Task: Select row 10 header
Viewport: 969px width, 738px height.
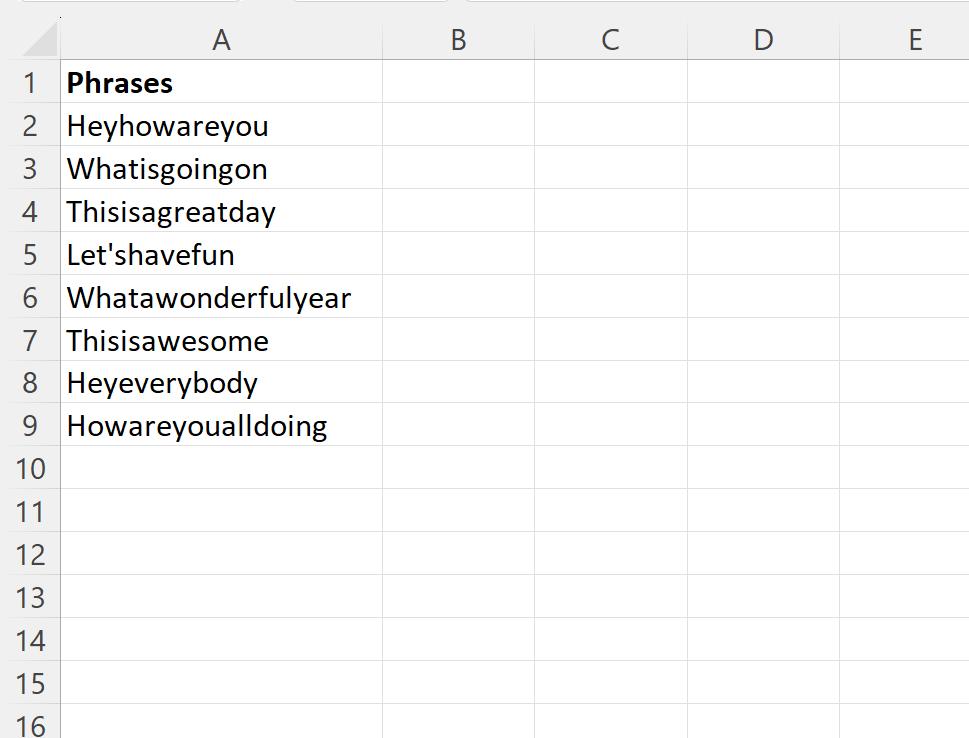Action: pos(30,468)
